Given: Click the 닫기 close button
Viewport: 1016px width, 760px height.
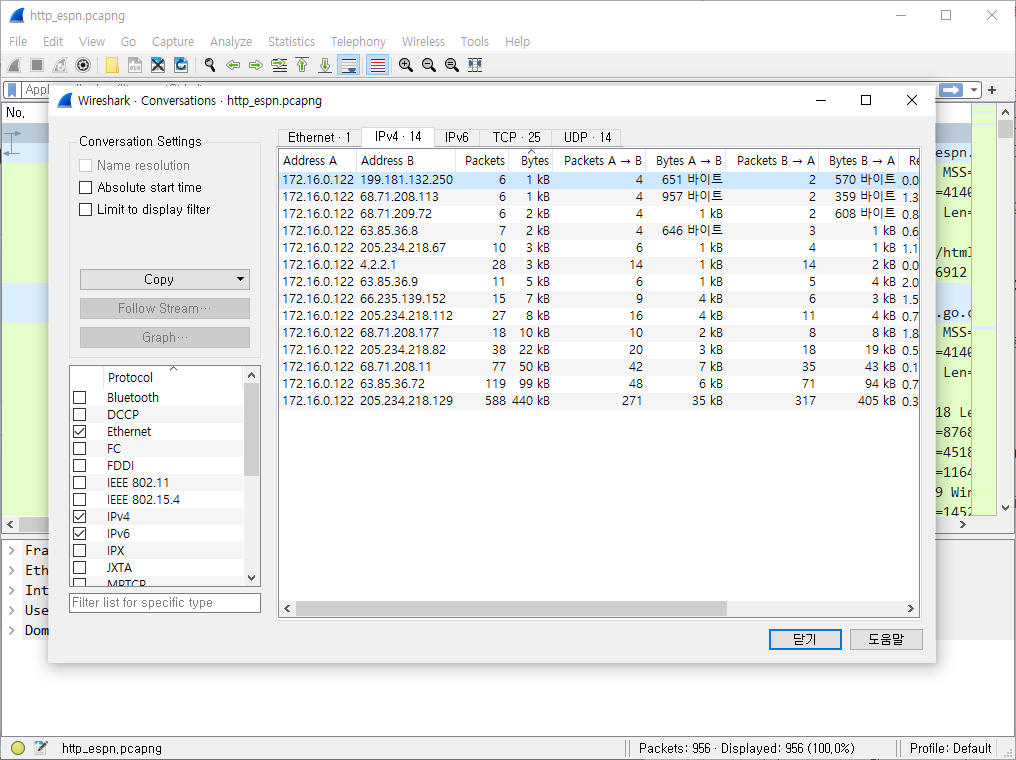Looking at the screenshot, I should [805, 639].
